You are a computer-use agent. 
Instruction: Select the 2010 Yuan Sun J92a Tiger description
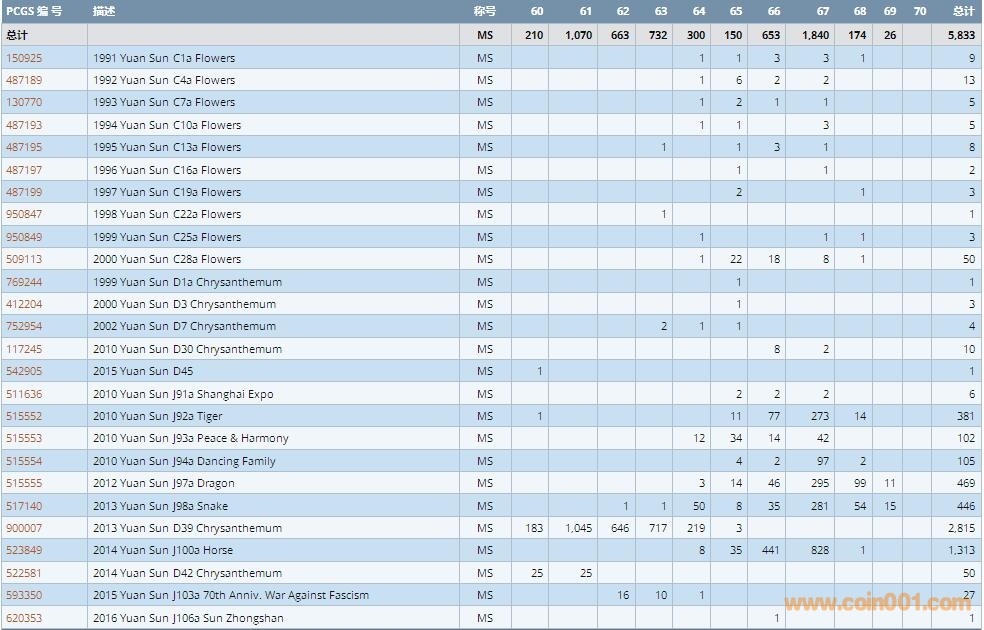coord(158,416)
